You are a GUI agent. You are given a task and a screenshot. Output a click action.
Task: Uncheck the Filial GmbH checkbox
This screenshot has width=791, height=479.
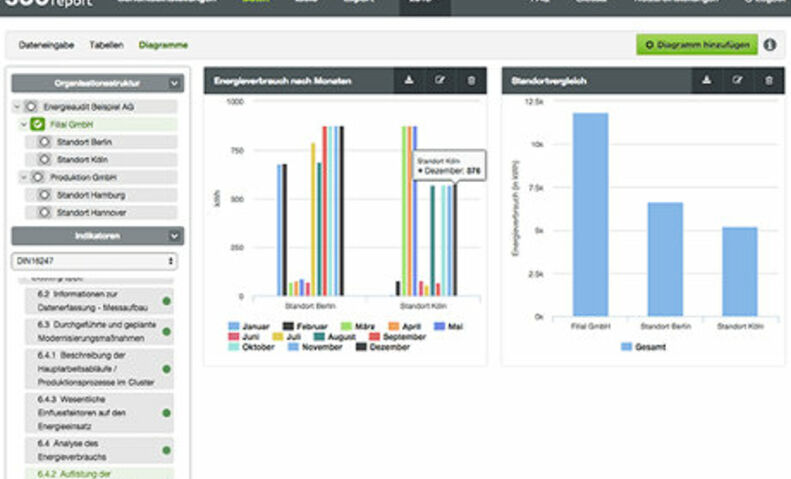(36, 125)
